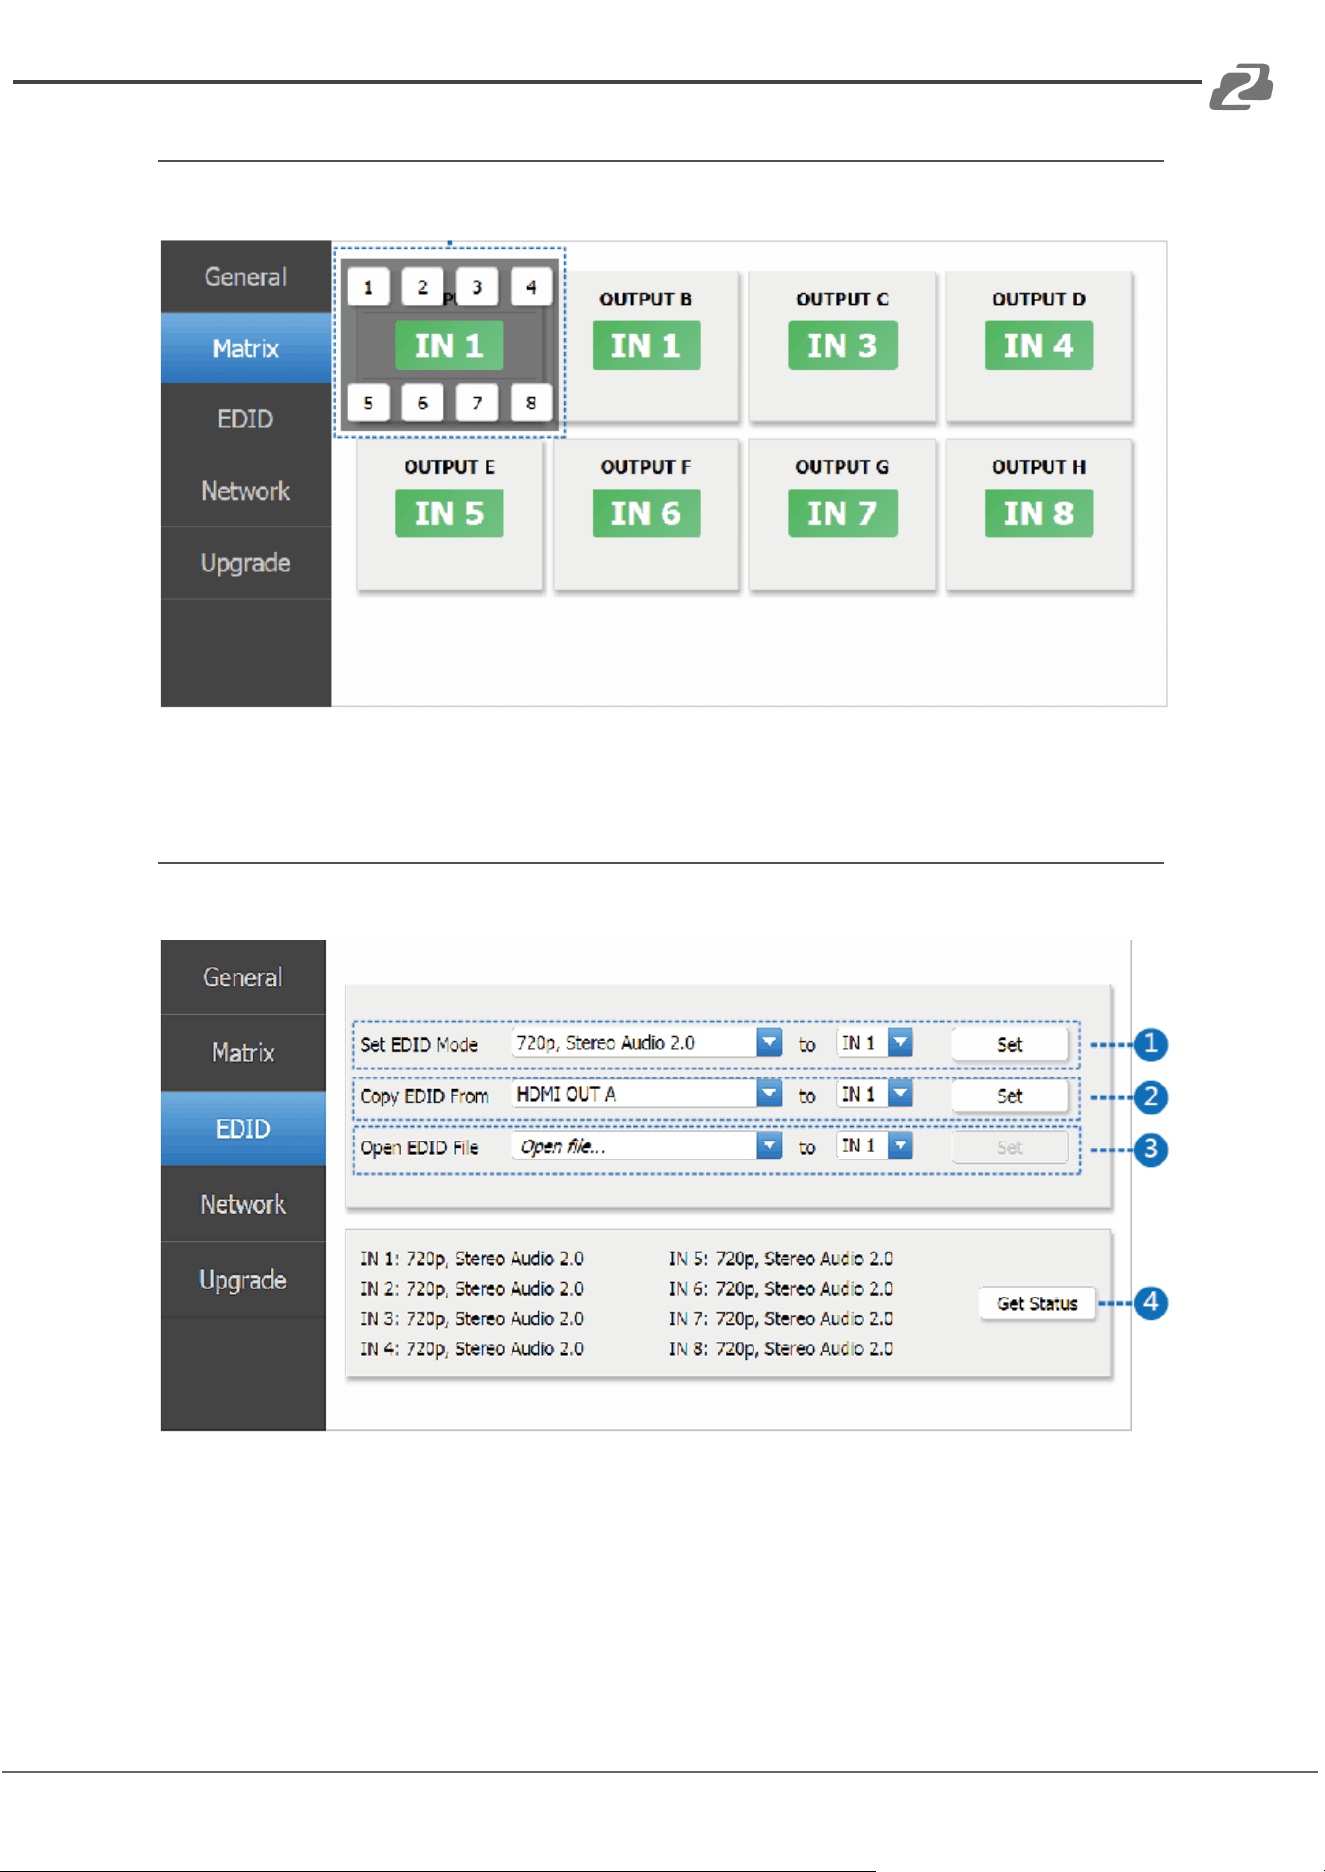Click the Get Status button
The image size is (1325, 1872).
pyautogui.click(x=1037, y=1303)
